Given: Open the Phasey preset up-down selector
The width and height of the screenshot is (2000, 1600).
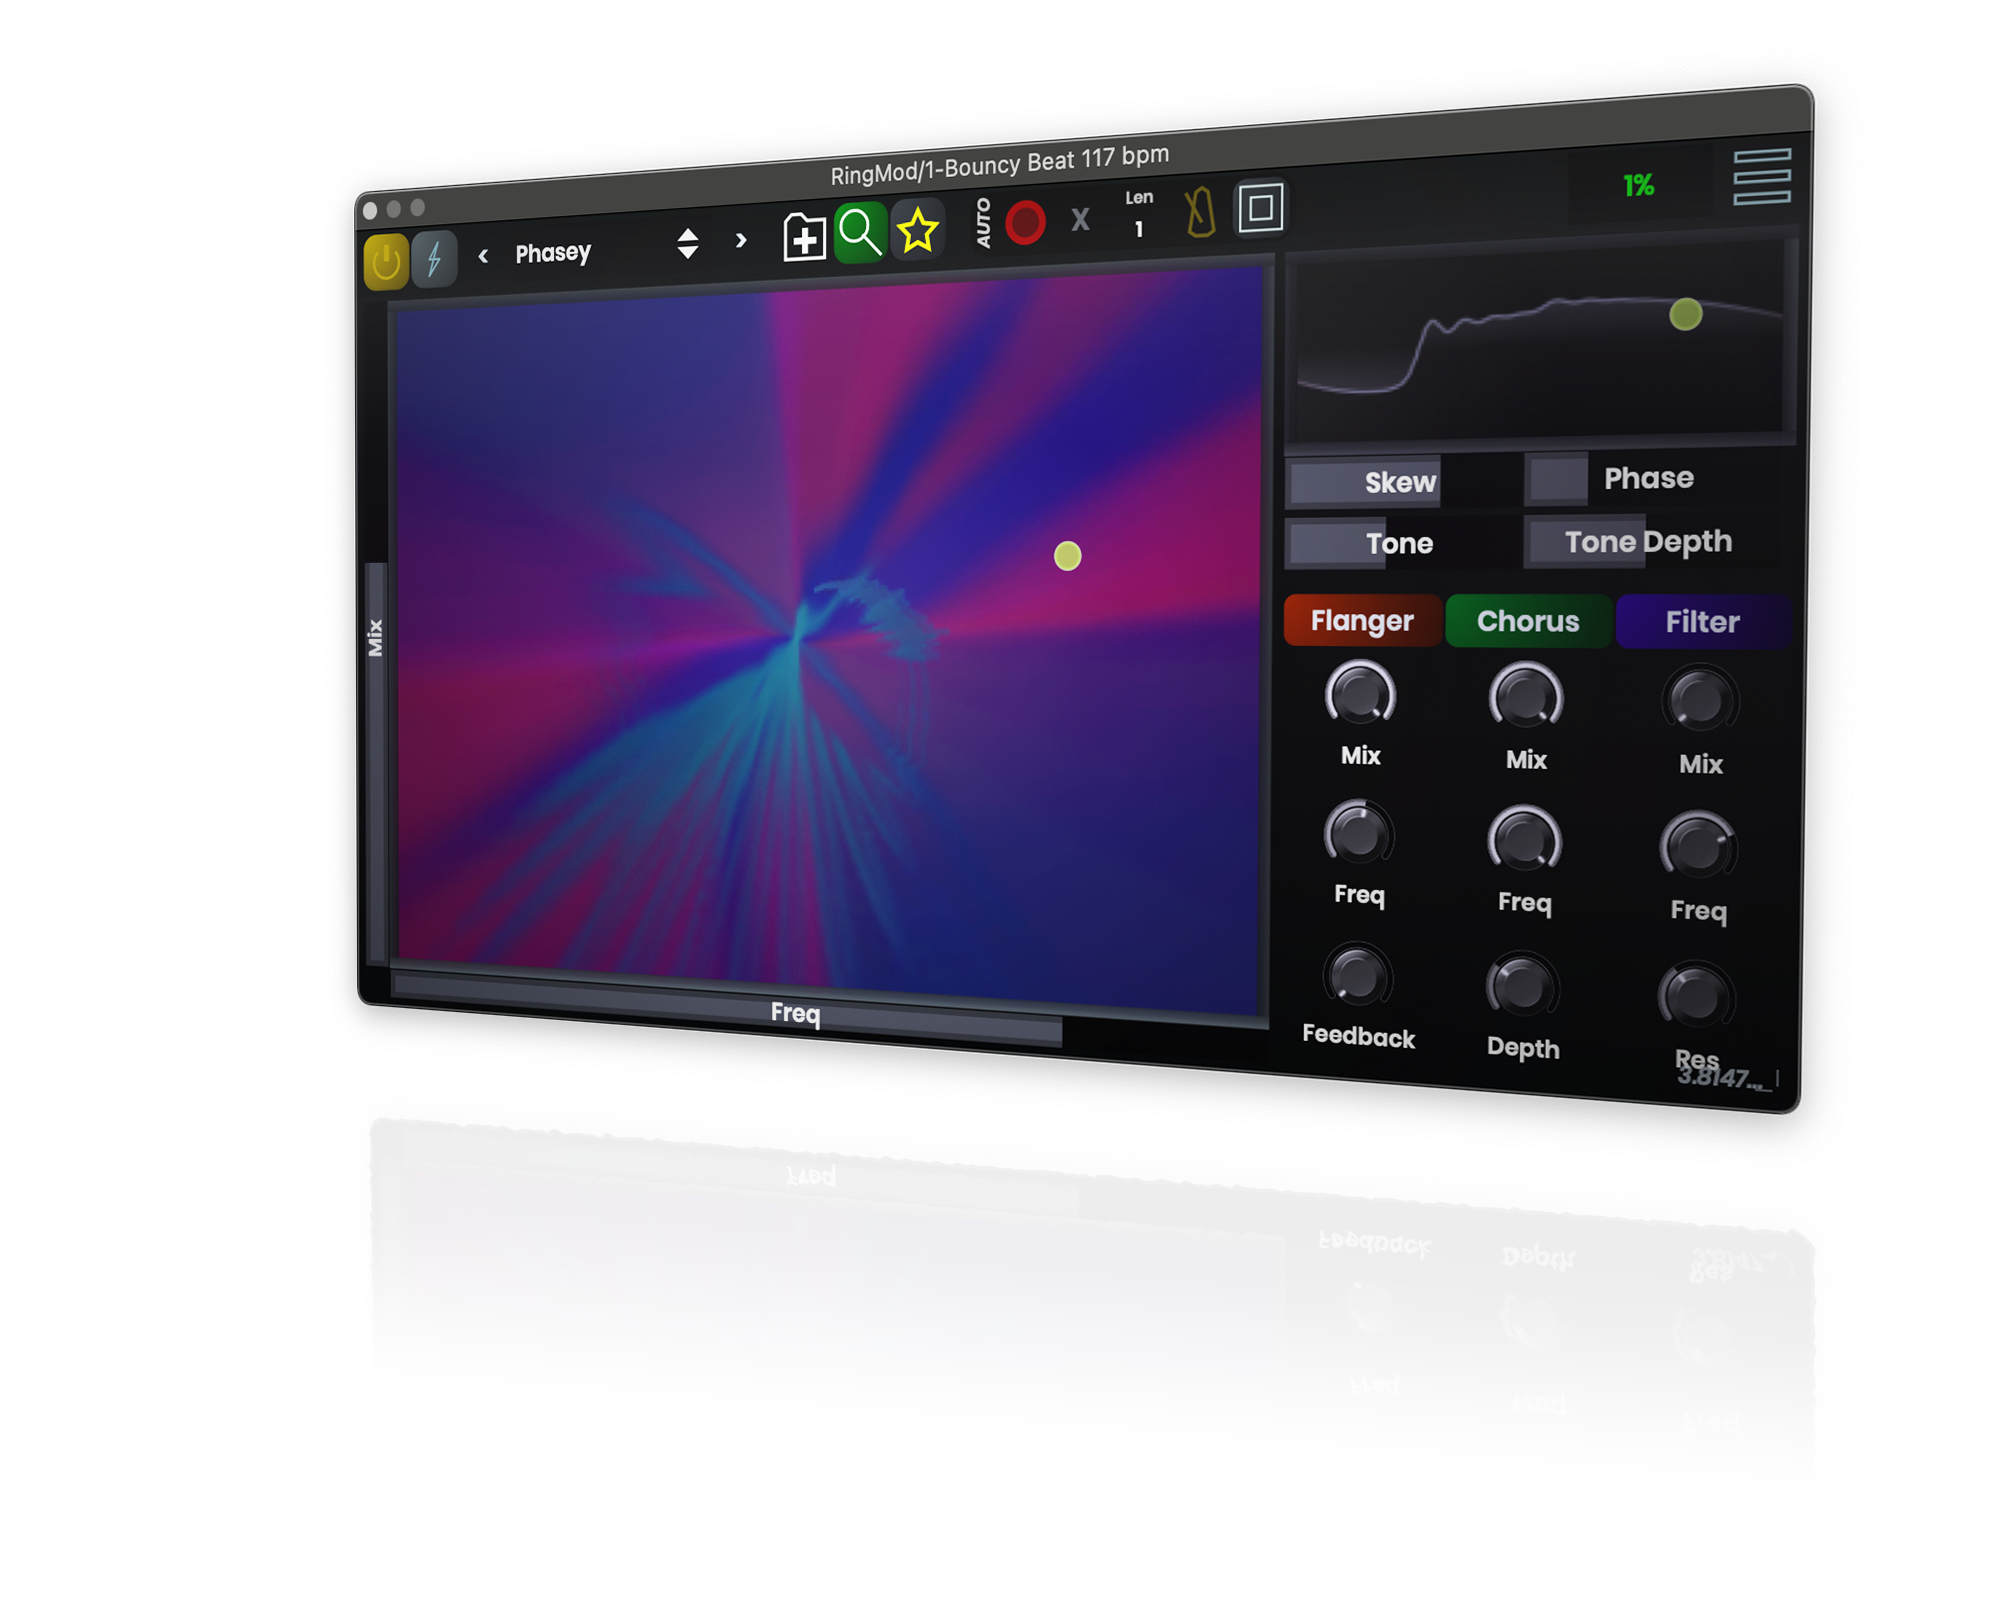Looking at the screenshot, I should pos(687,243).
